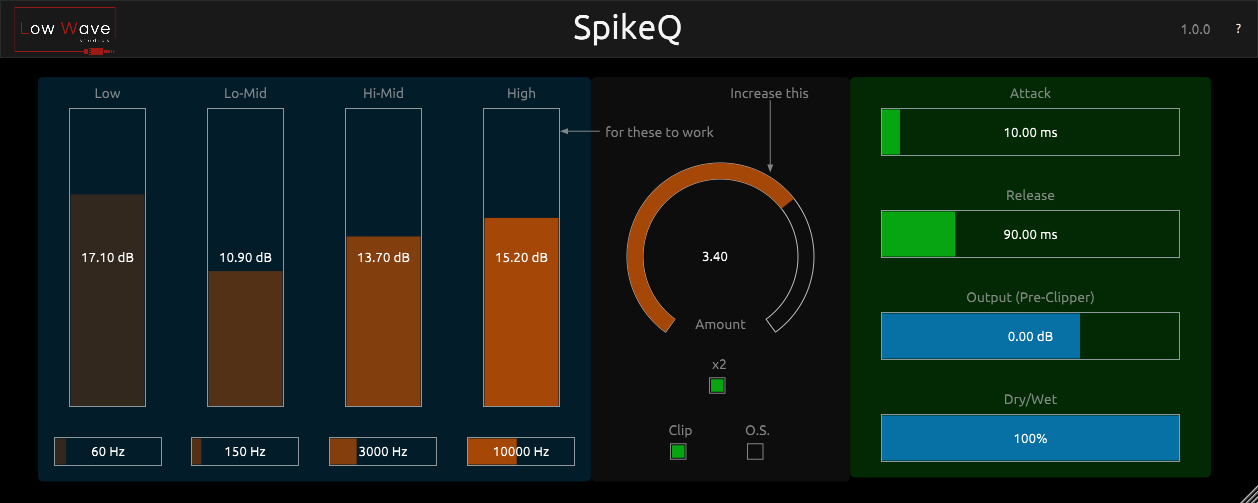Image resolution: width=1258 pixels, height=503 pixels.
Task: Click the High band label
Action: click(x=521, y=93)
